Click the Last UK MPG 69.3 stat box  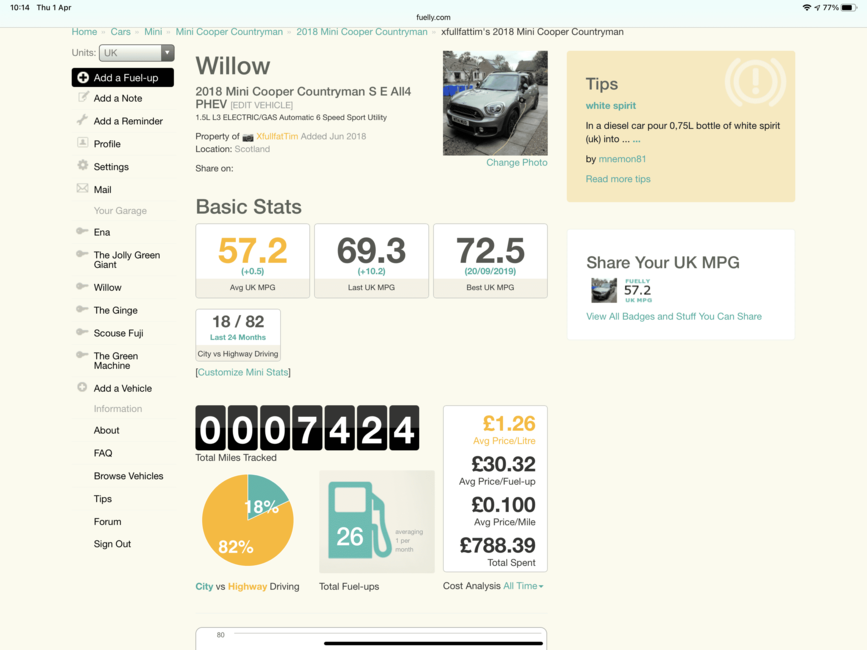pyautogui.click(x=371, y=261)
